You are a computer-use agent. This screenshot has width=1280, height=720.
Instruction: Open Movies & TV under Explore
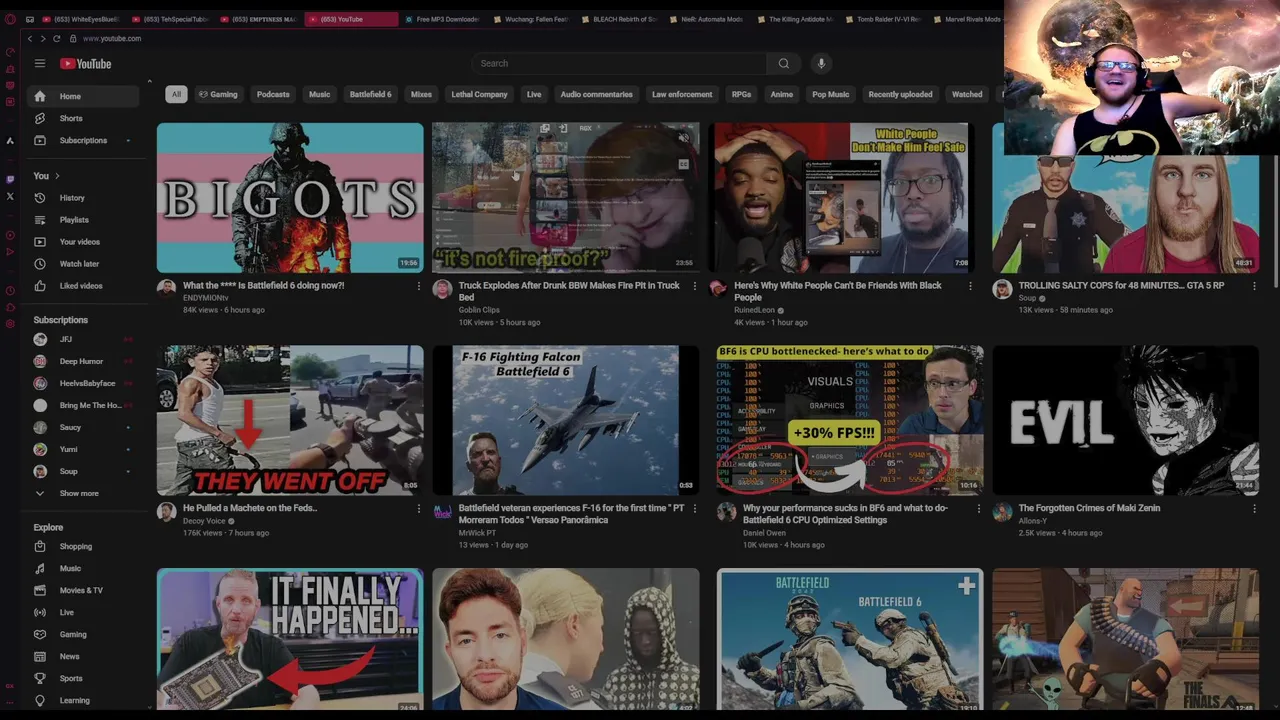(85, 590)
